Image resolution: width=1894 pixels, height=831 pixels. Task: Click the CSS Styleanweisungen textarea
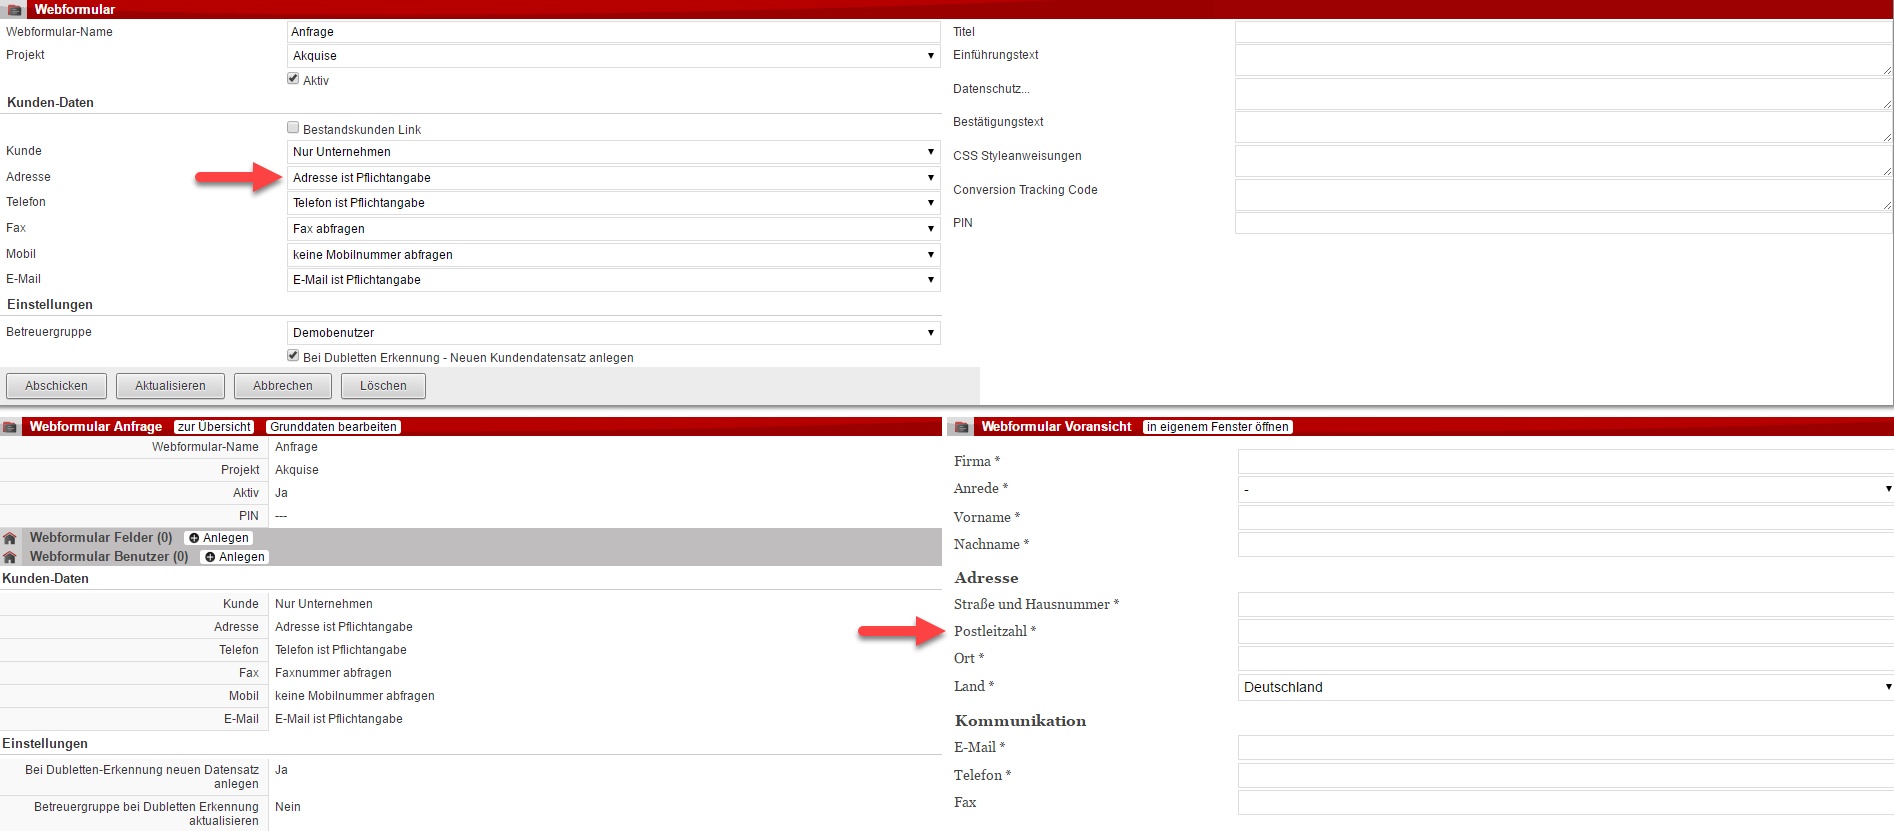[x=1563, y=161]
